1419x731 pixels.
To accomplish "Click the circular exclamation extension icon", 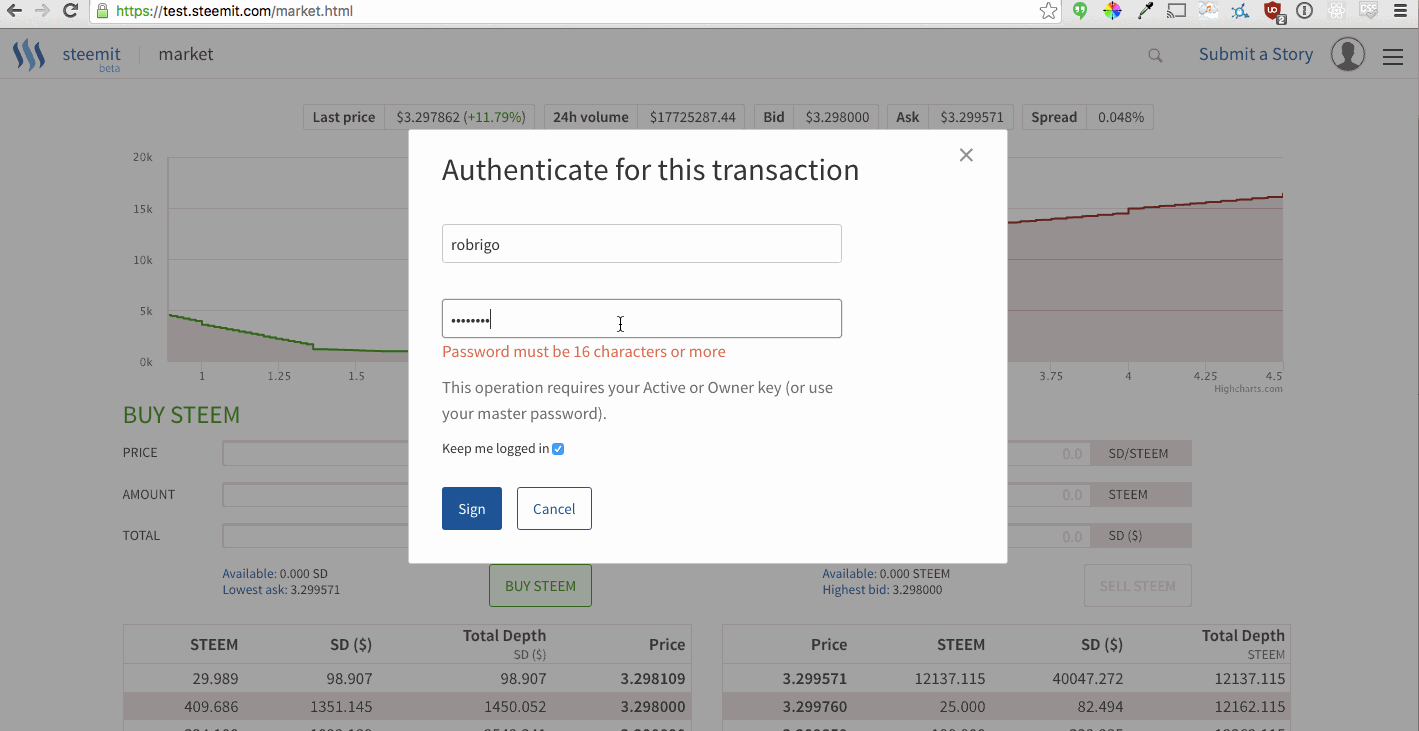I will point(1305,12).
